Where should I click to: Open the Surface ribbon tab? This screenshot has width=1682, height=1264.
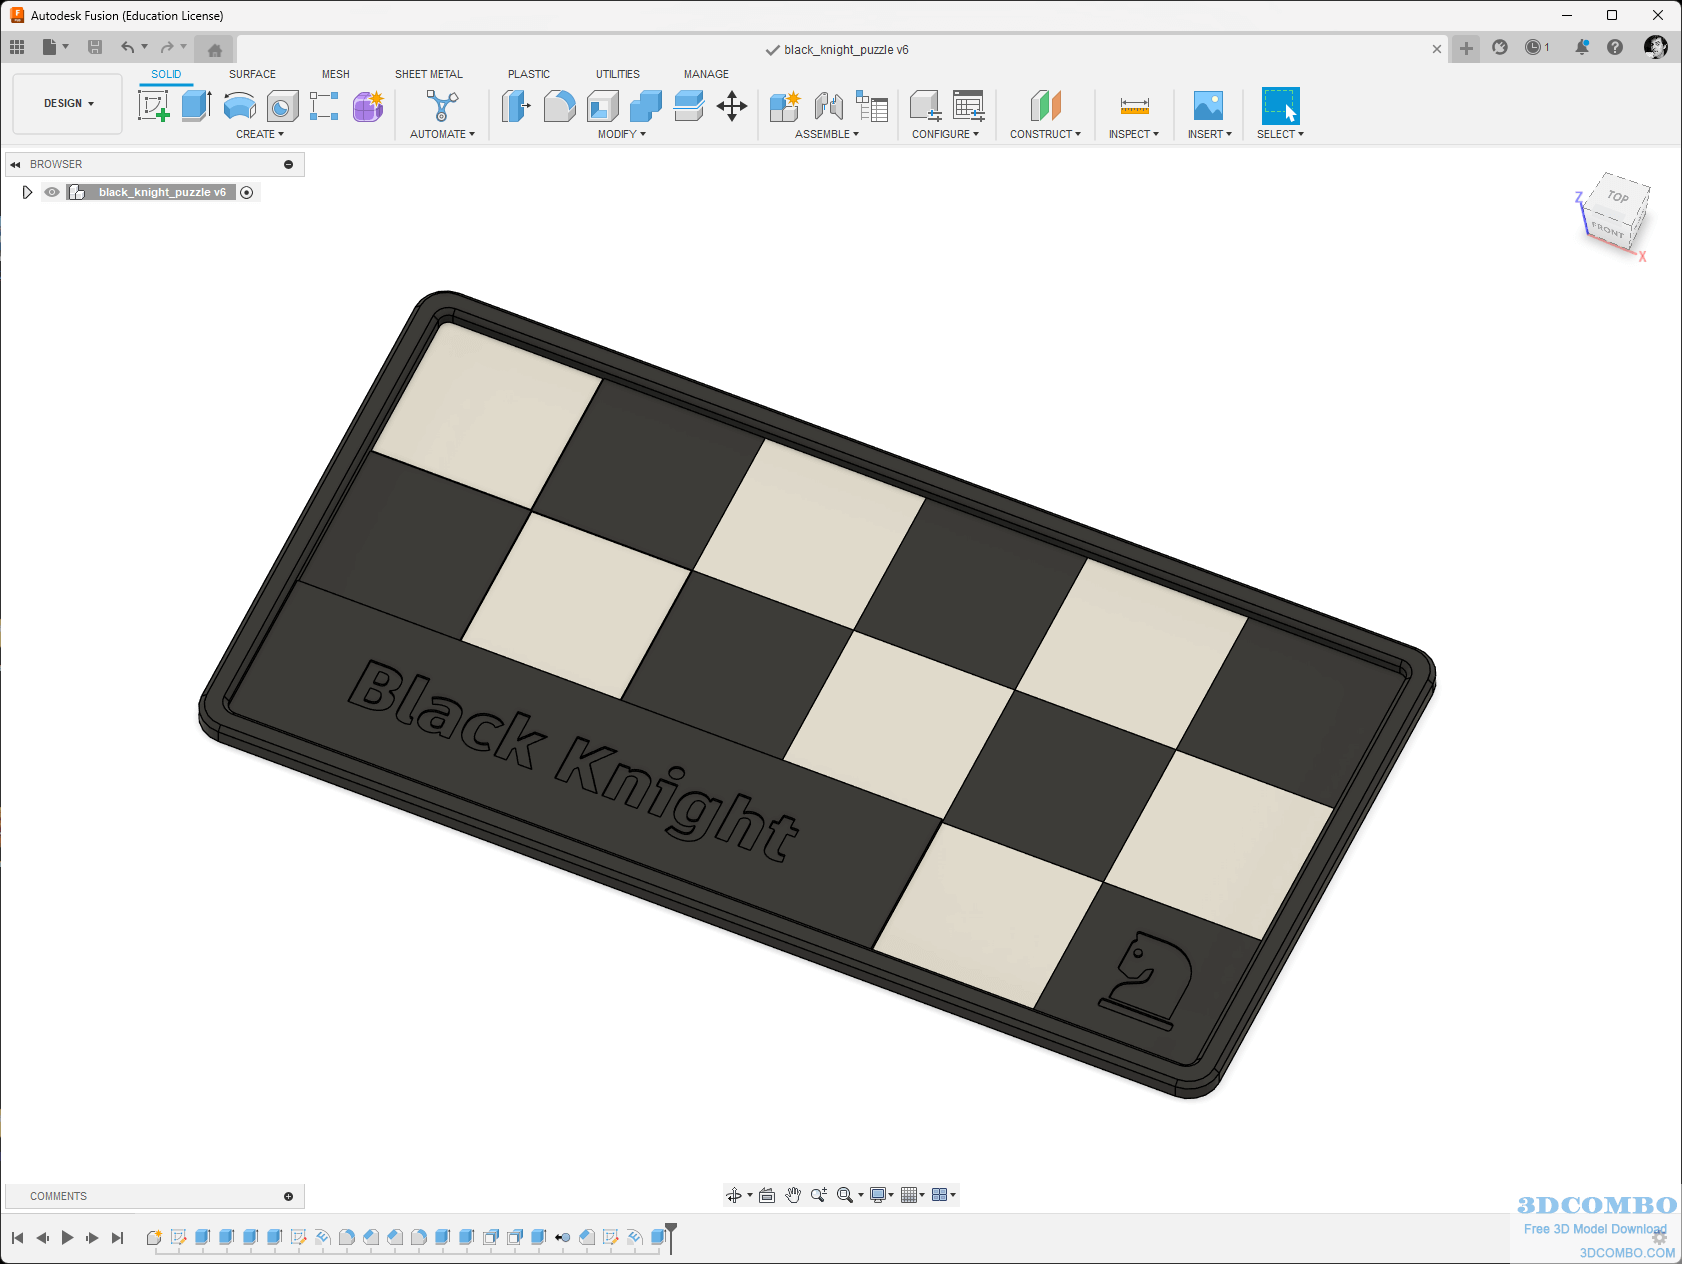(251, 73)
